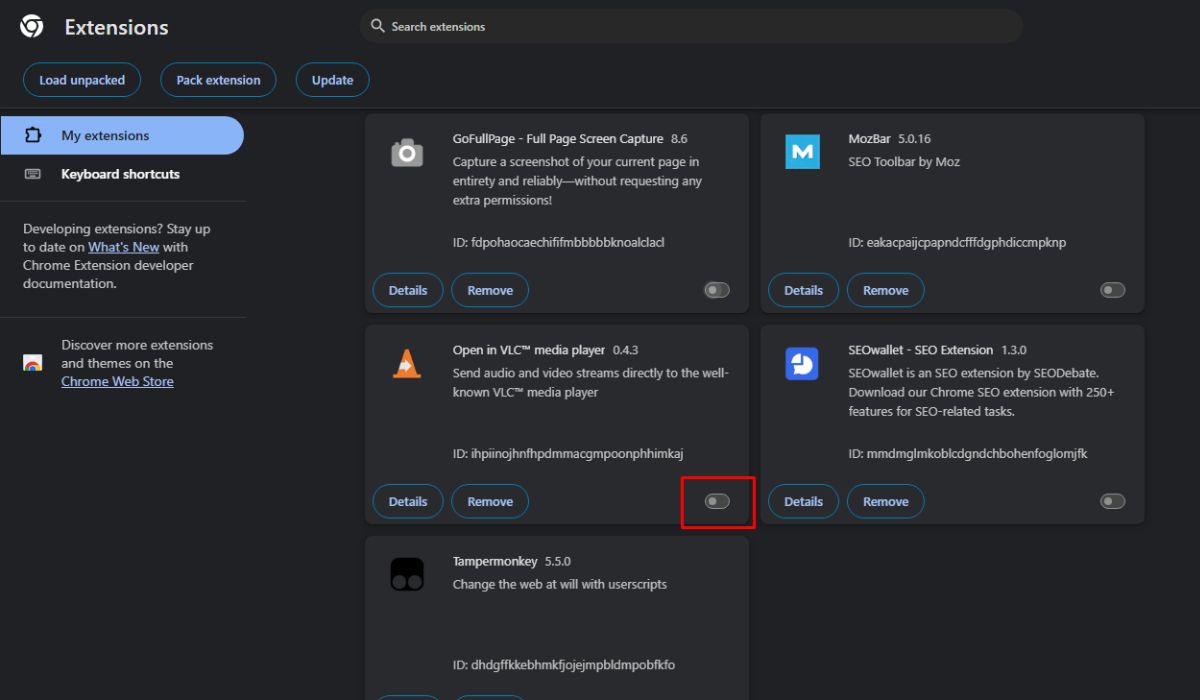Click 'SEO Toolbar by Moz' description
Viewport: 1200px width, 700px height.
pyautogui.click(x=904, y=161)
